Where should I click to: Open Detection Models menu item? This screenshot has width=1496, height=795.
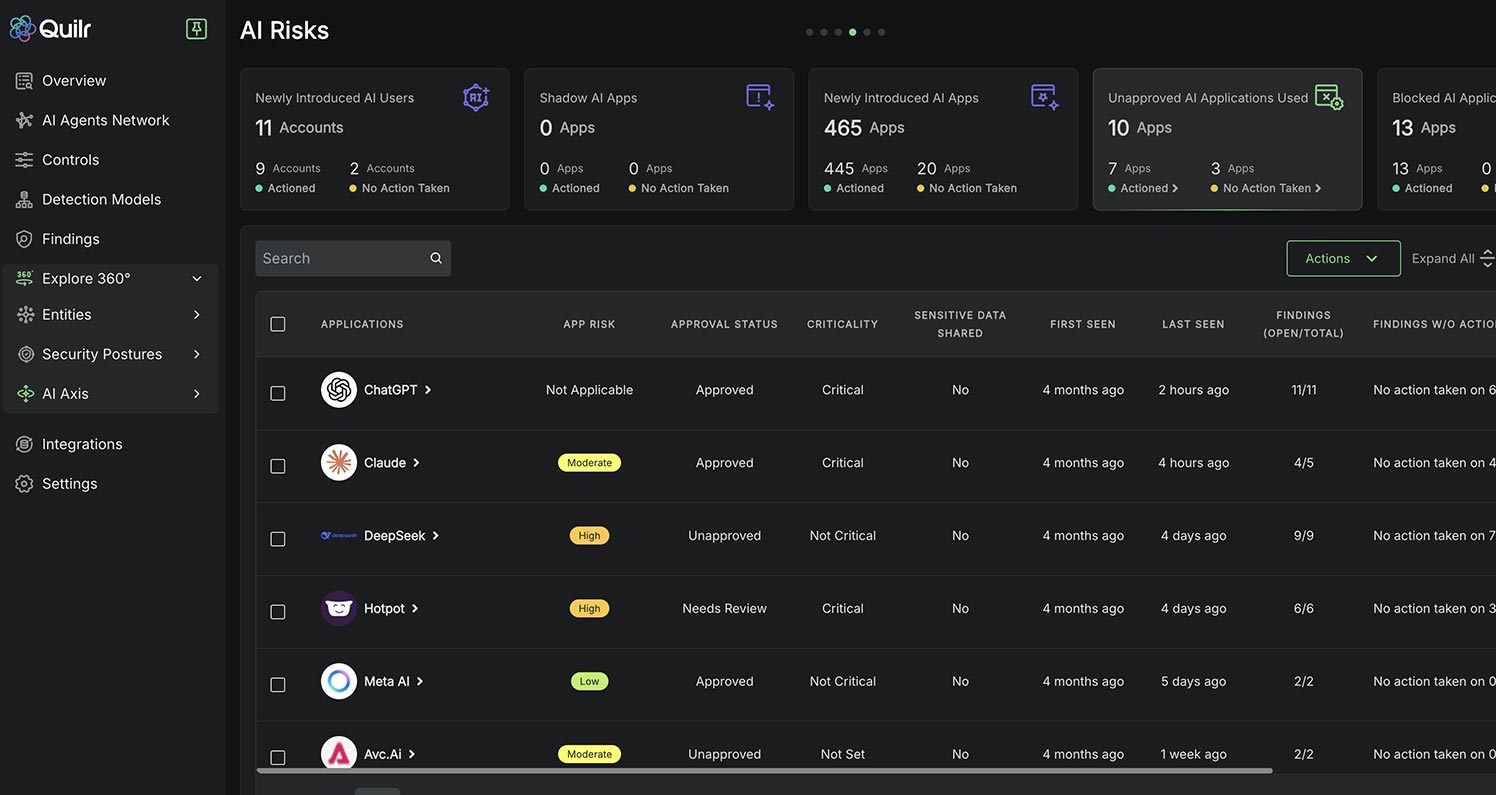click(x=101, y=200)
